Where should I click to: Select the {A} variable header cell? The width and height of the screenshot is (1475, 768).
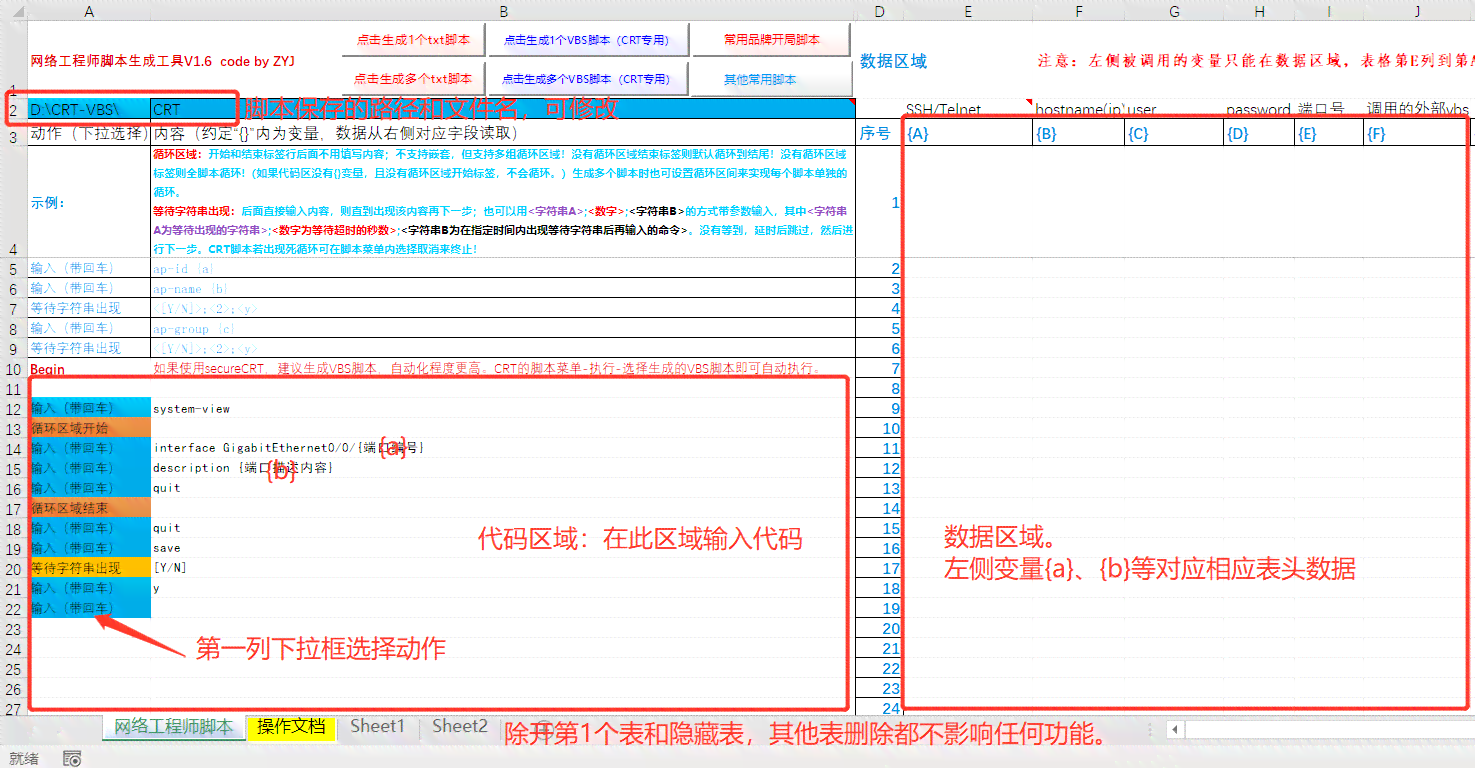[968, 133]
